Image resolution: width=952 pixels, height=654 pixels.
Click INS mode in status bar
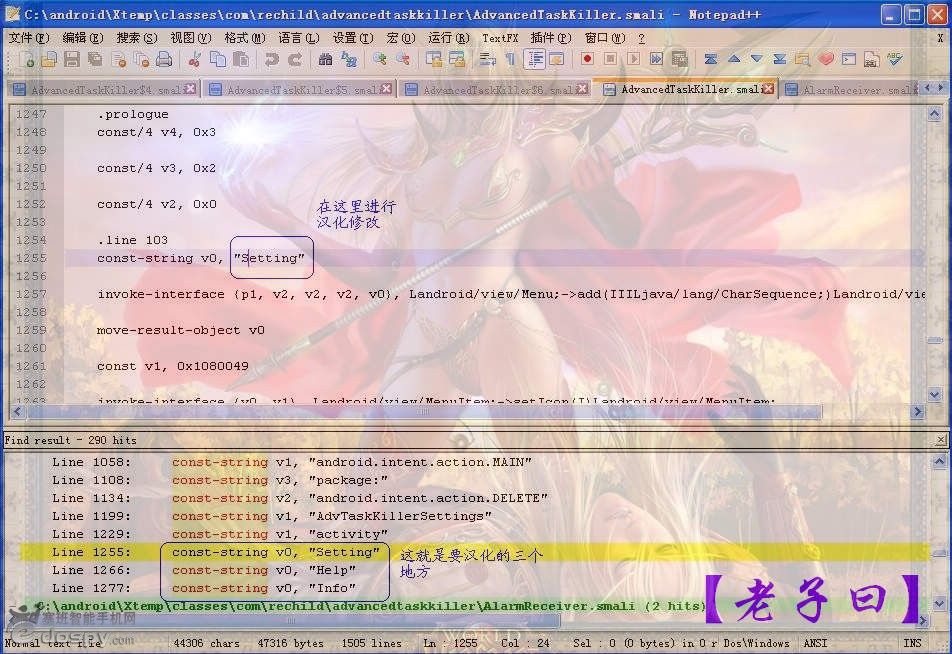pyautogui.click(x=912, y=642)
